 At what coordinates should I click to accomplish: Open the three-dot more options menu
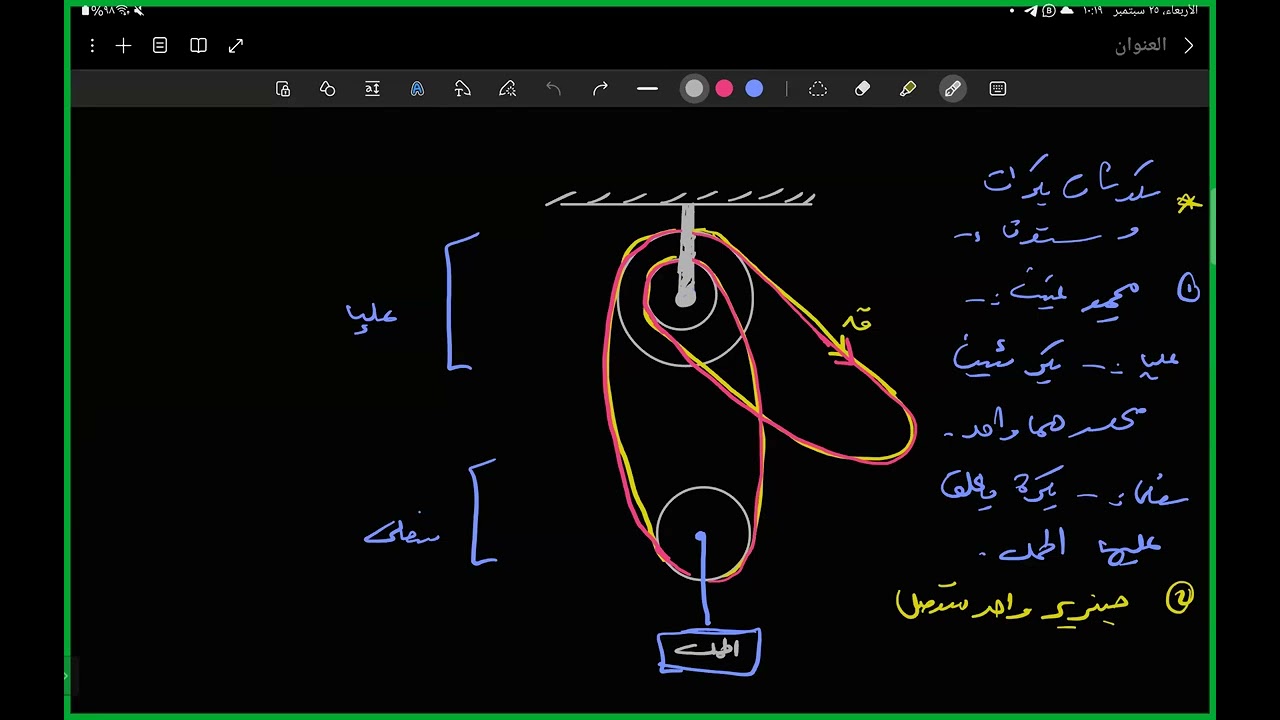(92, 46)
